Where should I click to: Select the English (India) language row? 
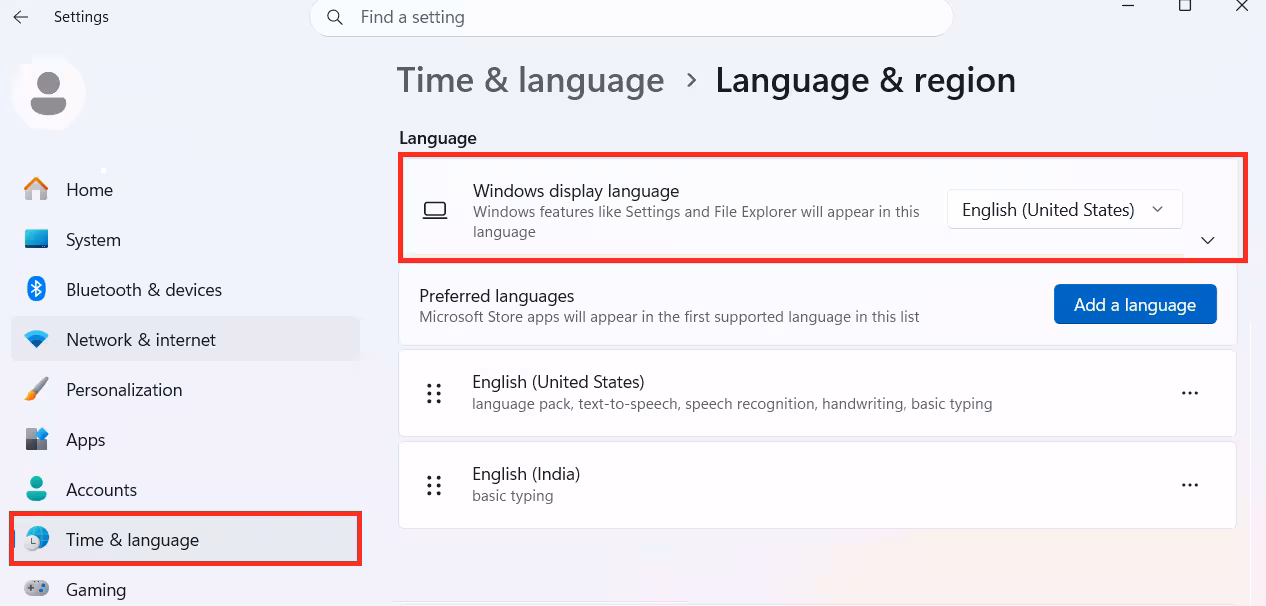pos(817,485)
